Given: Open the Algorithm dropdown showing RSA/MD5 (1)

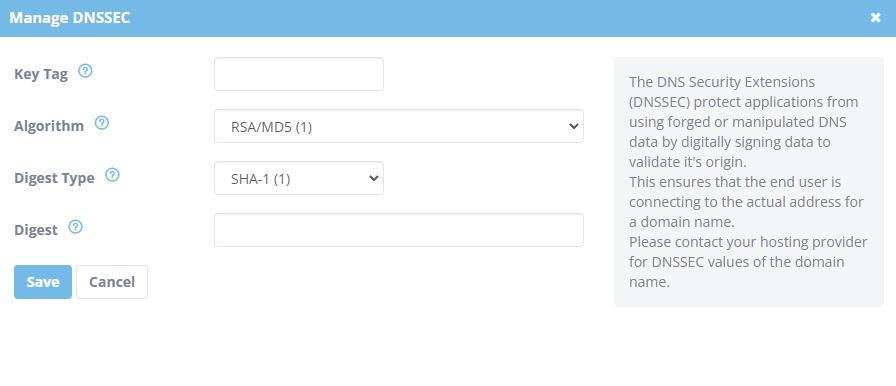Looking at the screenshot, I should coord(399,126).
